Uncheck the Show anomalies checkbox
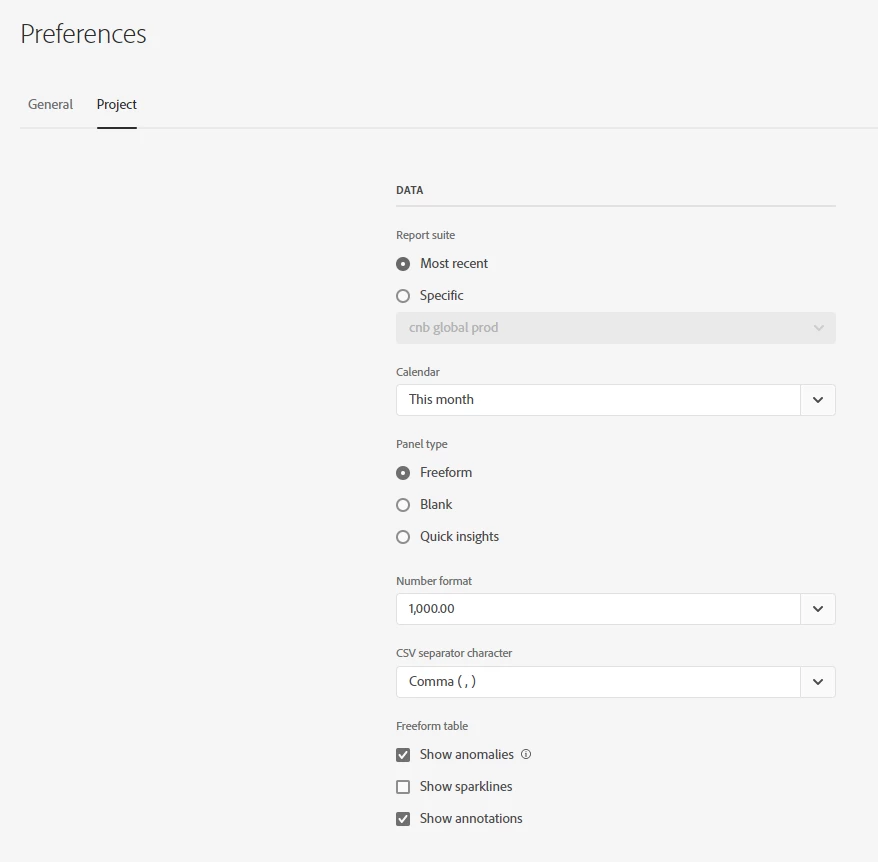Image resolution: width=878 pixels, height=862 pixels. [403, 754]
